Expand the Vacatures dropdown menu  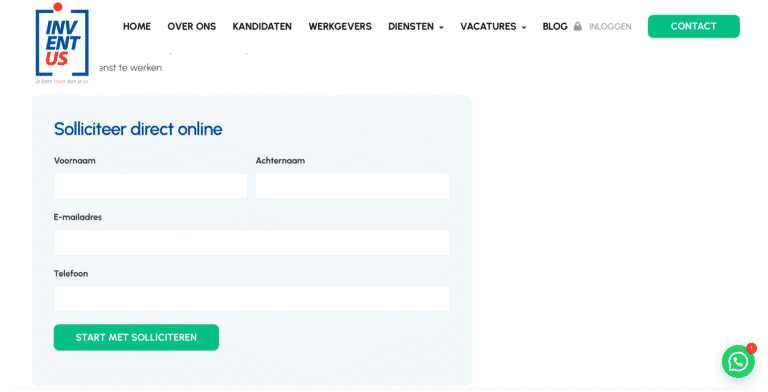click(493, 26)
